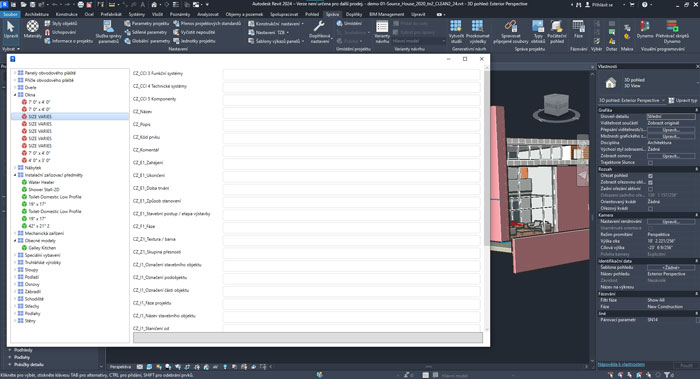
Task: Open Konstrukční nastavení dropdown
Action: (x=276, y=23)
